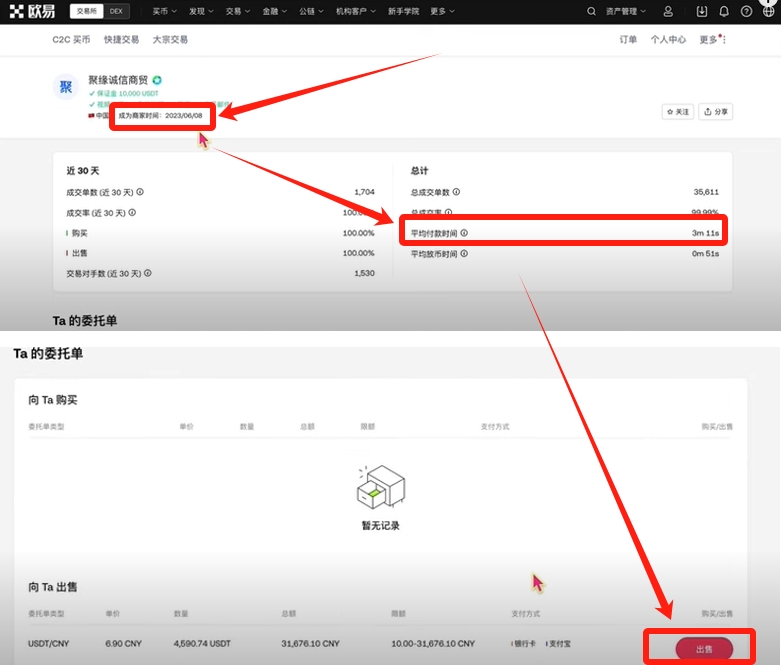Expand the 发现 dropdown menu
Screen dimensions: 781x665
tap(201, 11)
